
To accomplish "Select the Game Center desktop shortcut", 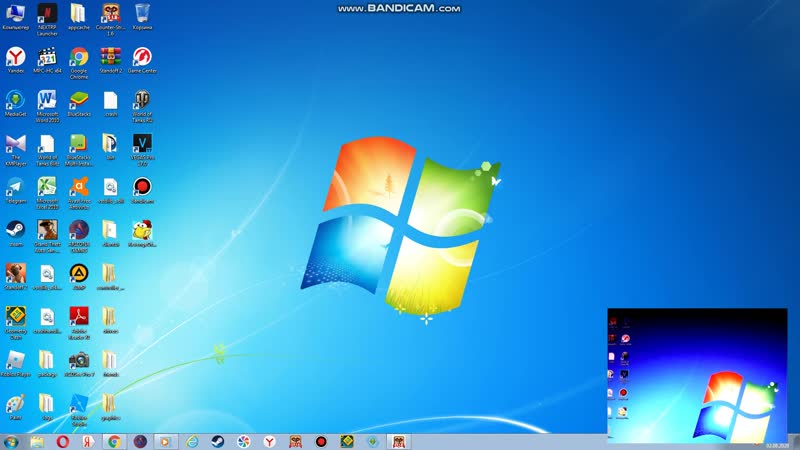I will pos(142,60).
